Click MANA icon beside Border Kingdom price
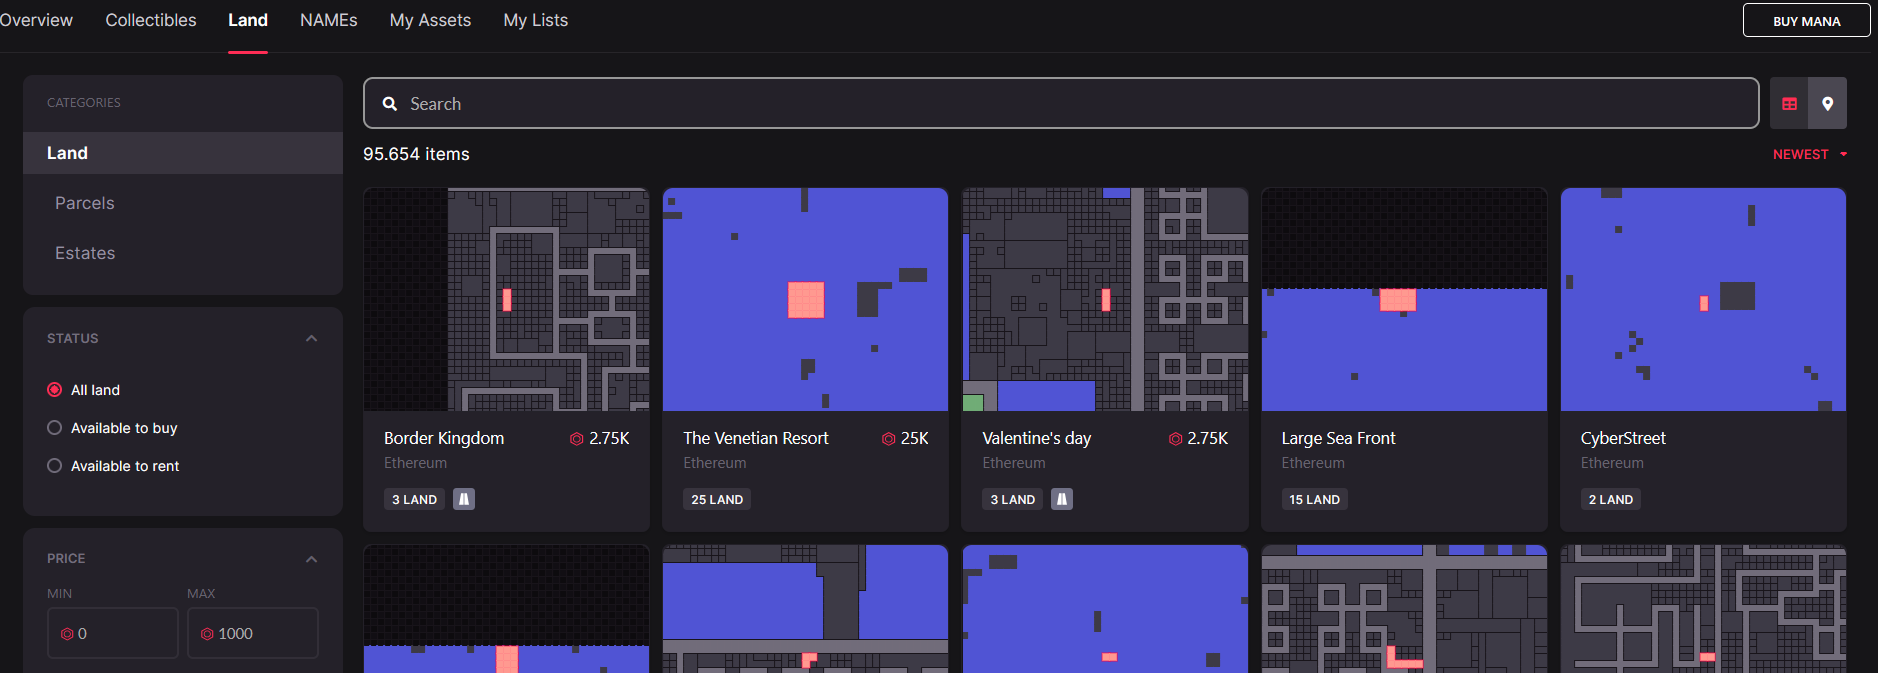Screen dimensions: 1878x673 [x=577, y=439]
